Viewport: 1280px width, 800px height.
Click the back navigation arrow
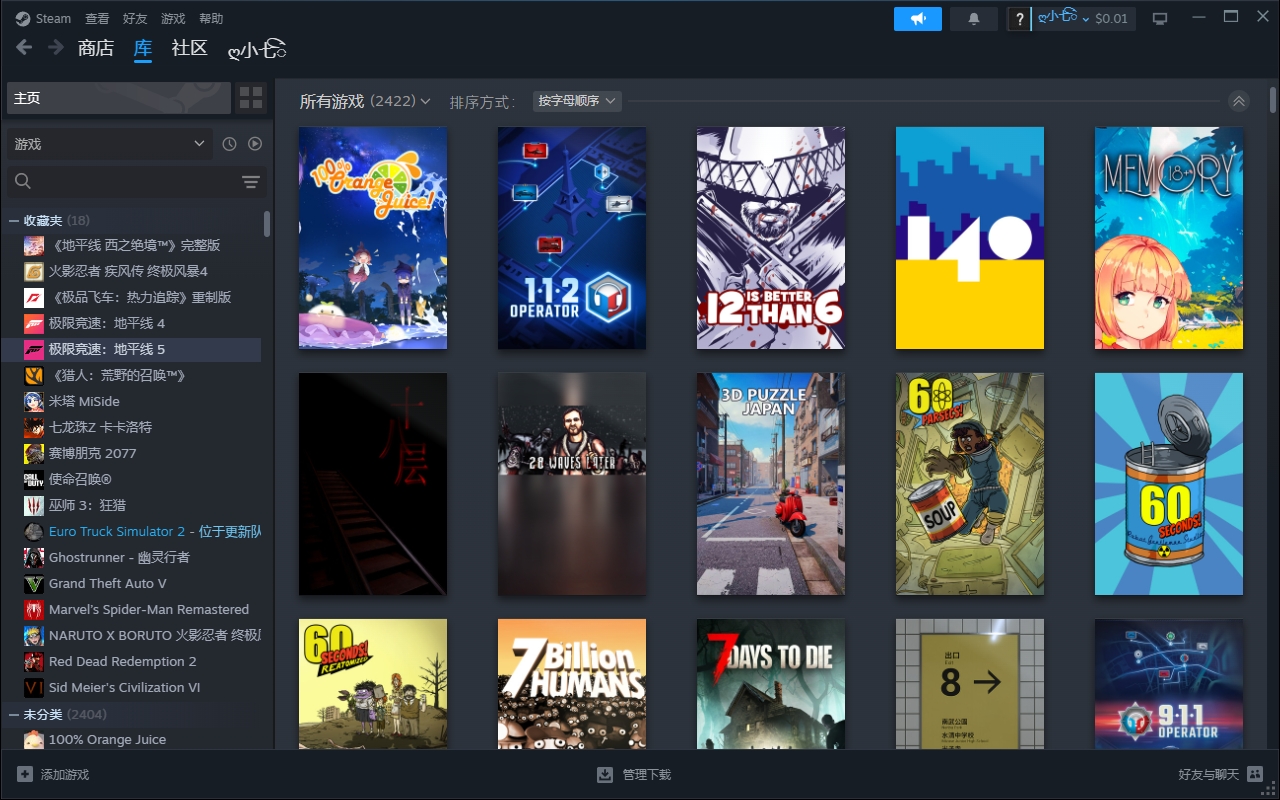tap(24, 47)
